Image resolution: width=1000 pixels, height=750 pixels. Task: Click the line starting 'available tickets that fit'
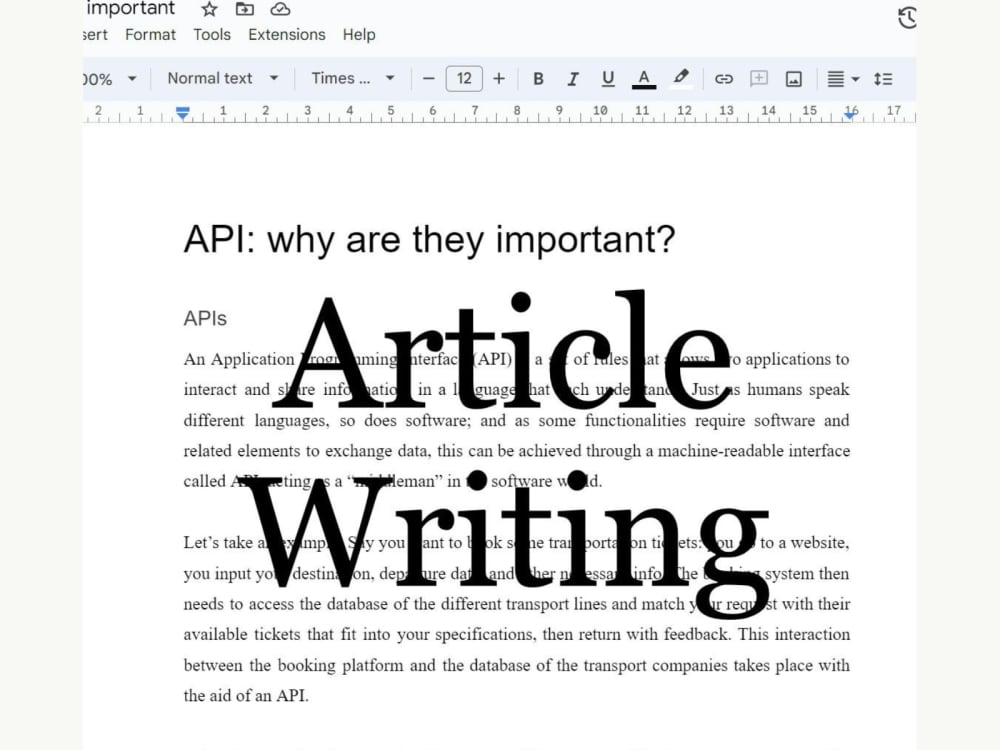tap(517, 635)
